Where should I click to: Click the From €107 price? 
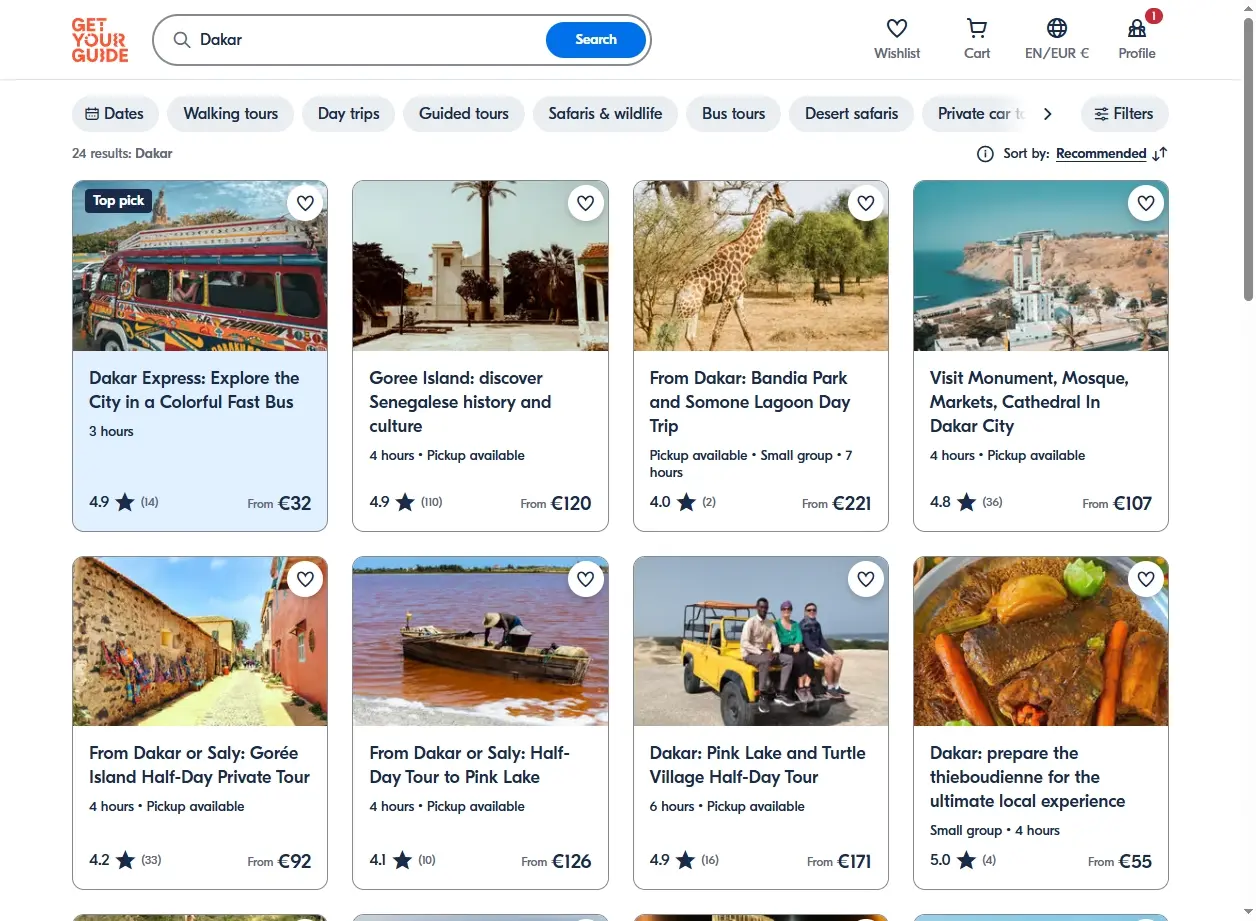pyautogui.click(x=1117, y=503)
